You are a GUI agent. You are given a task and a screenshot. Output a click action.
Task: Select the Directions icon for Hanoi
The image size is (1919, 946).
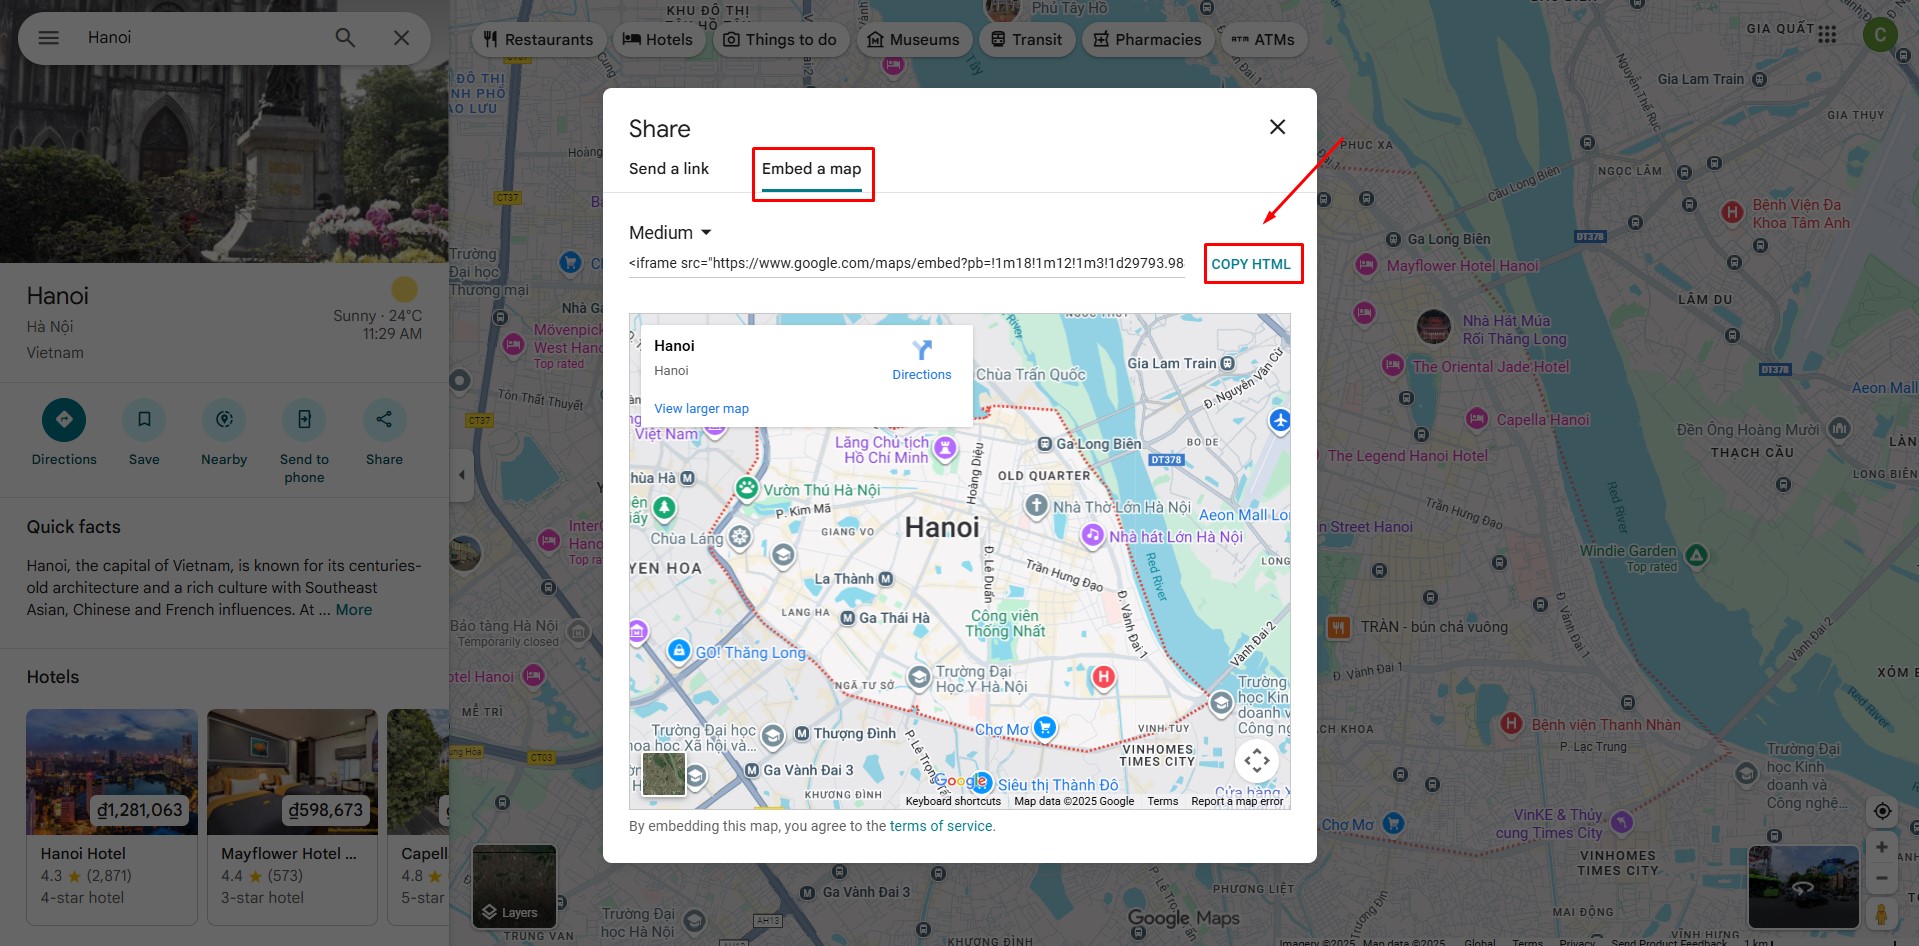point(63,419)
